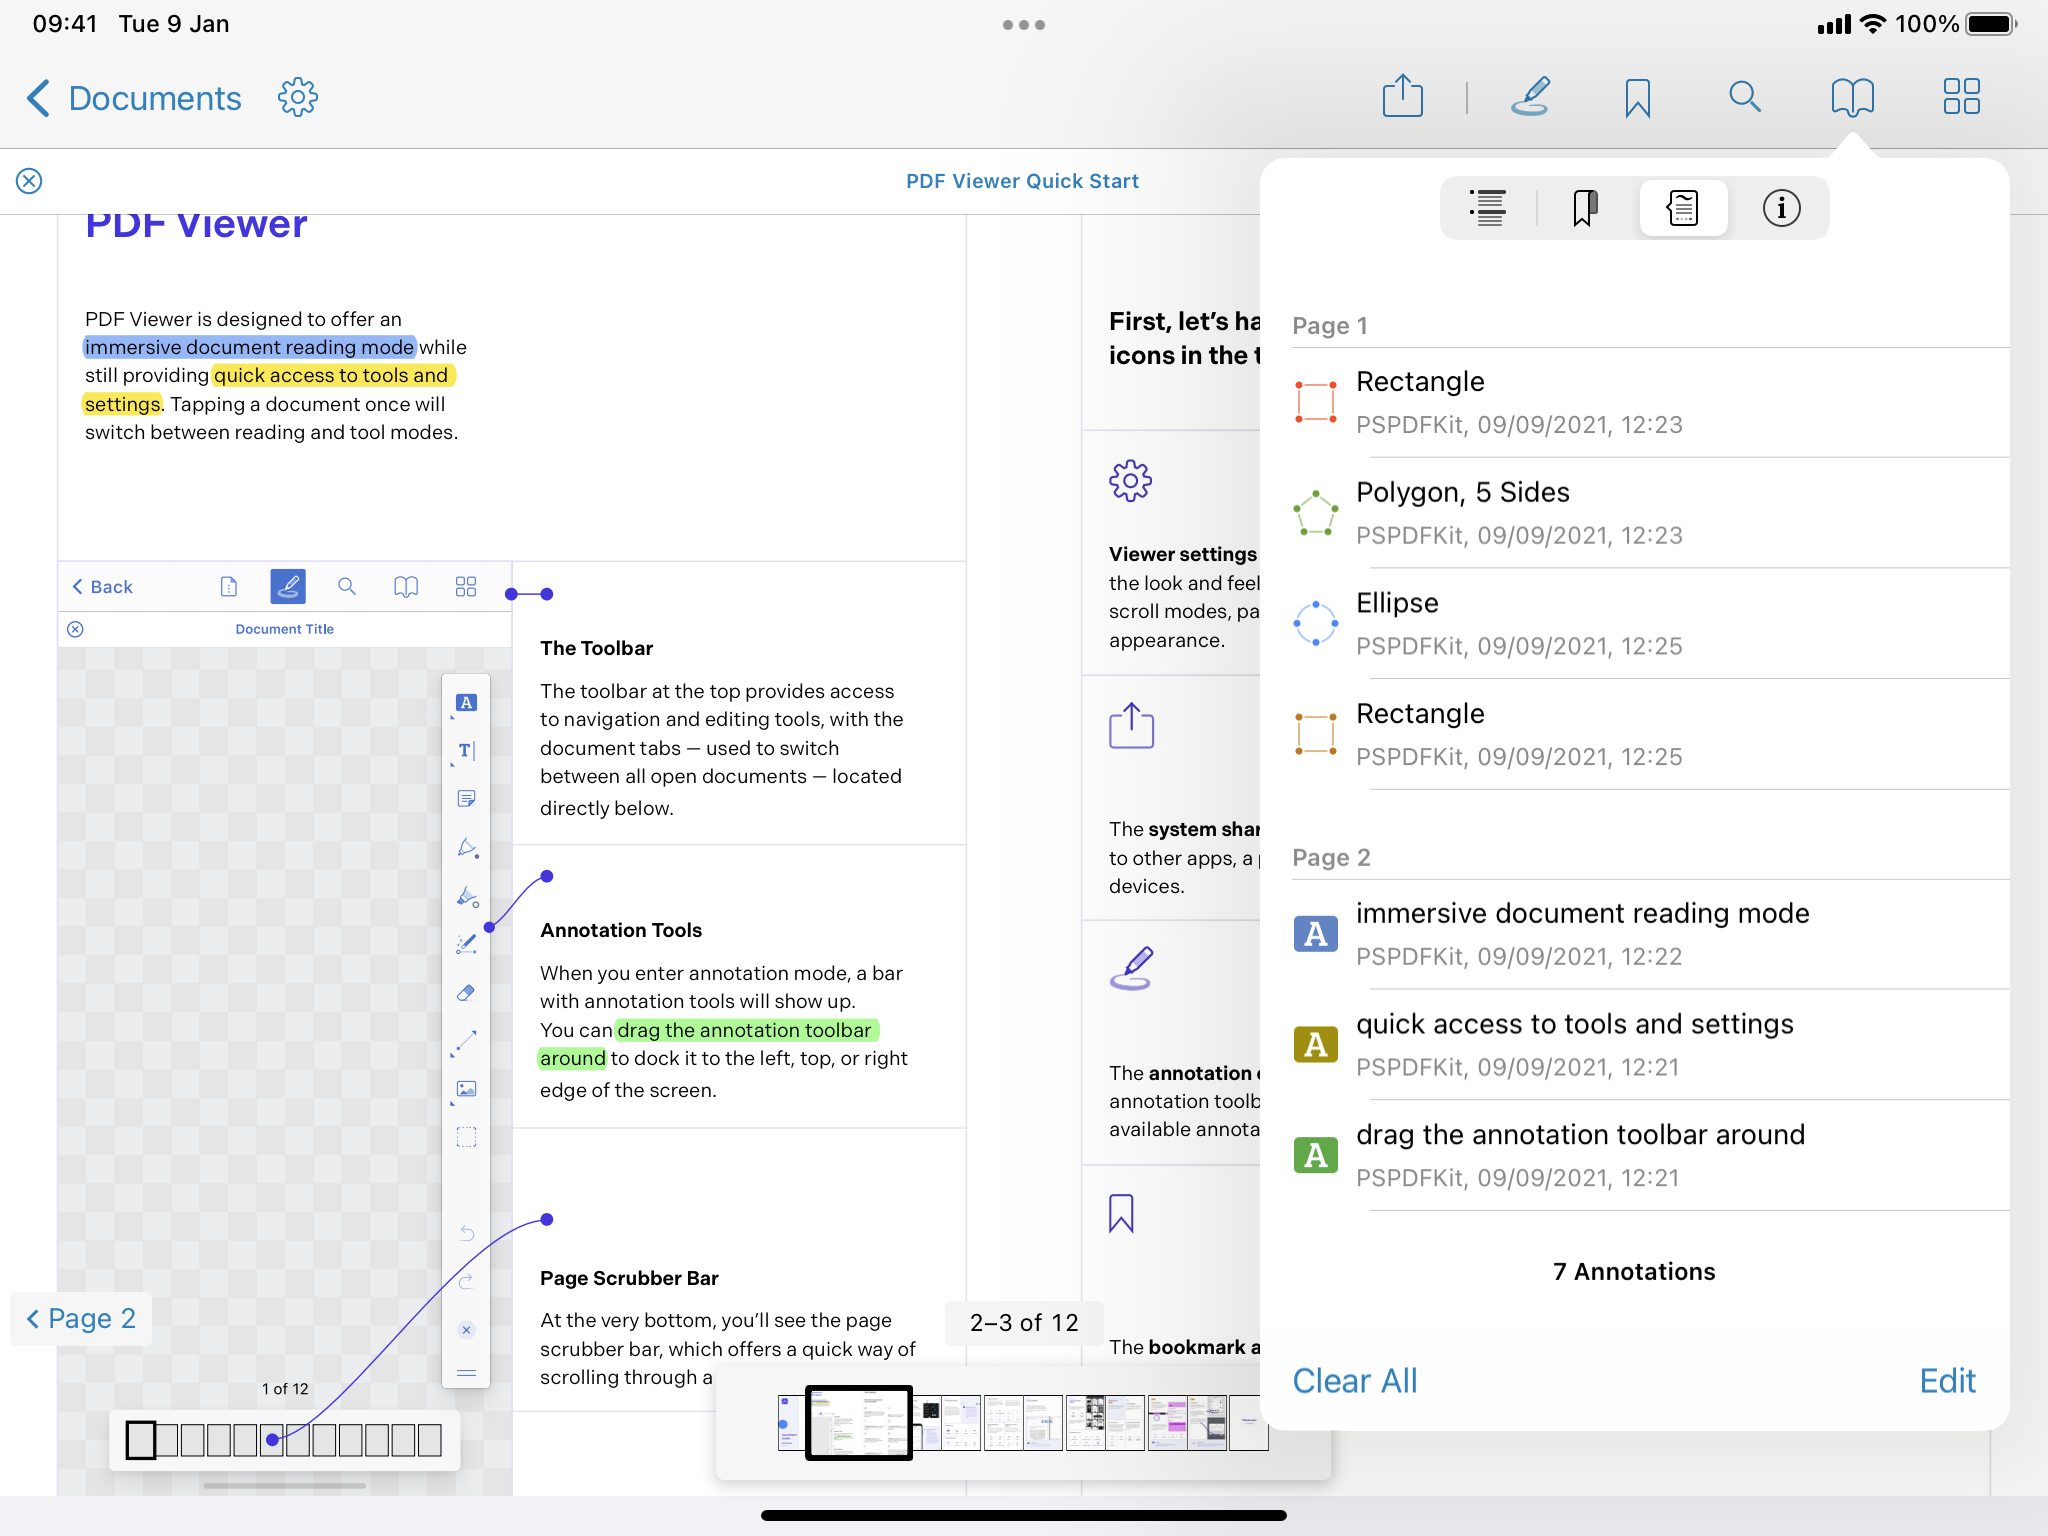This screenshot has width=2048, height=1536.
Task: Open document search magnifier
Action: 1744,97
